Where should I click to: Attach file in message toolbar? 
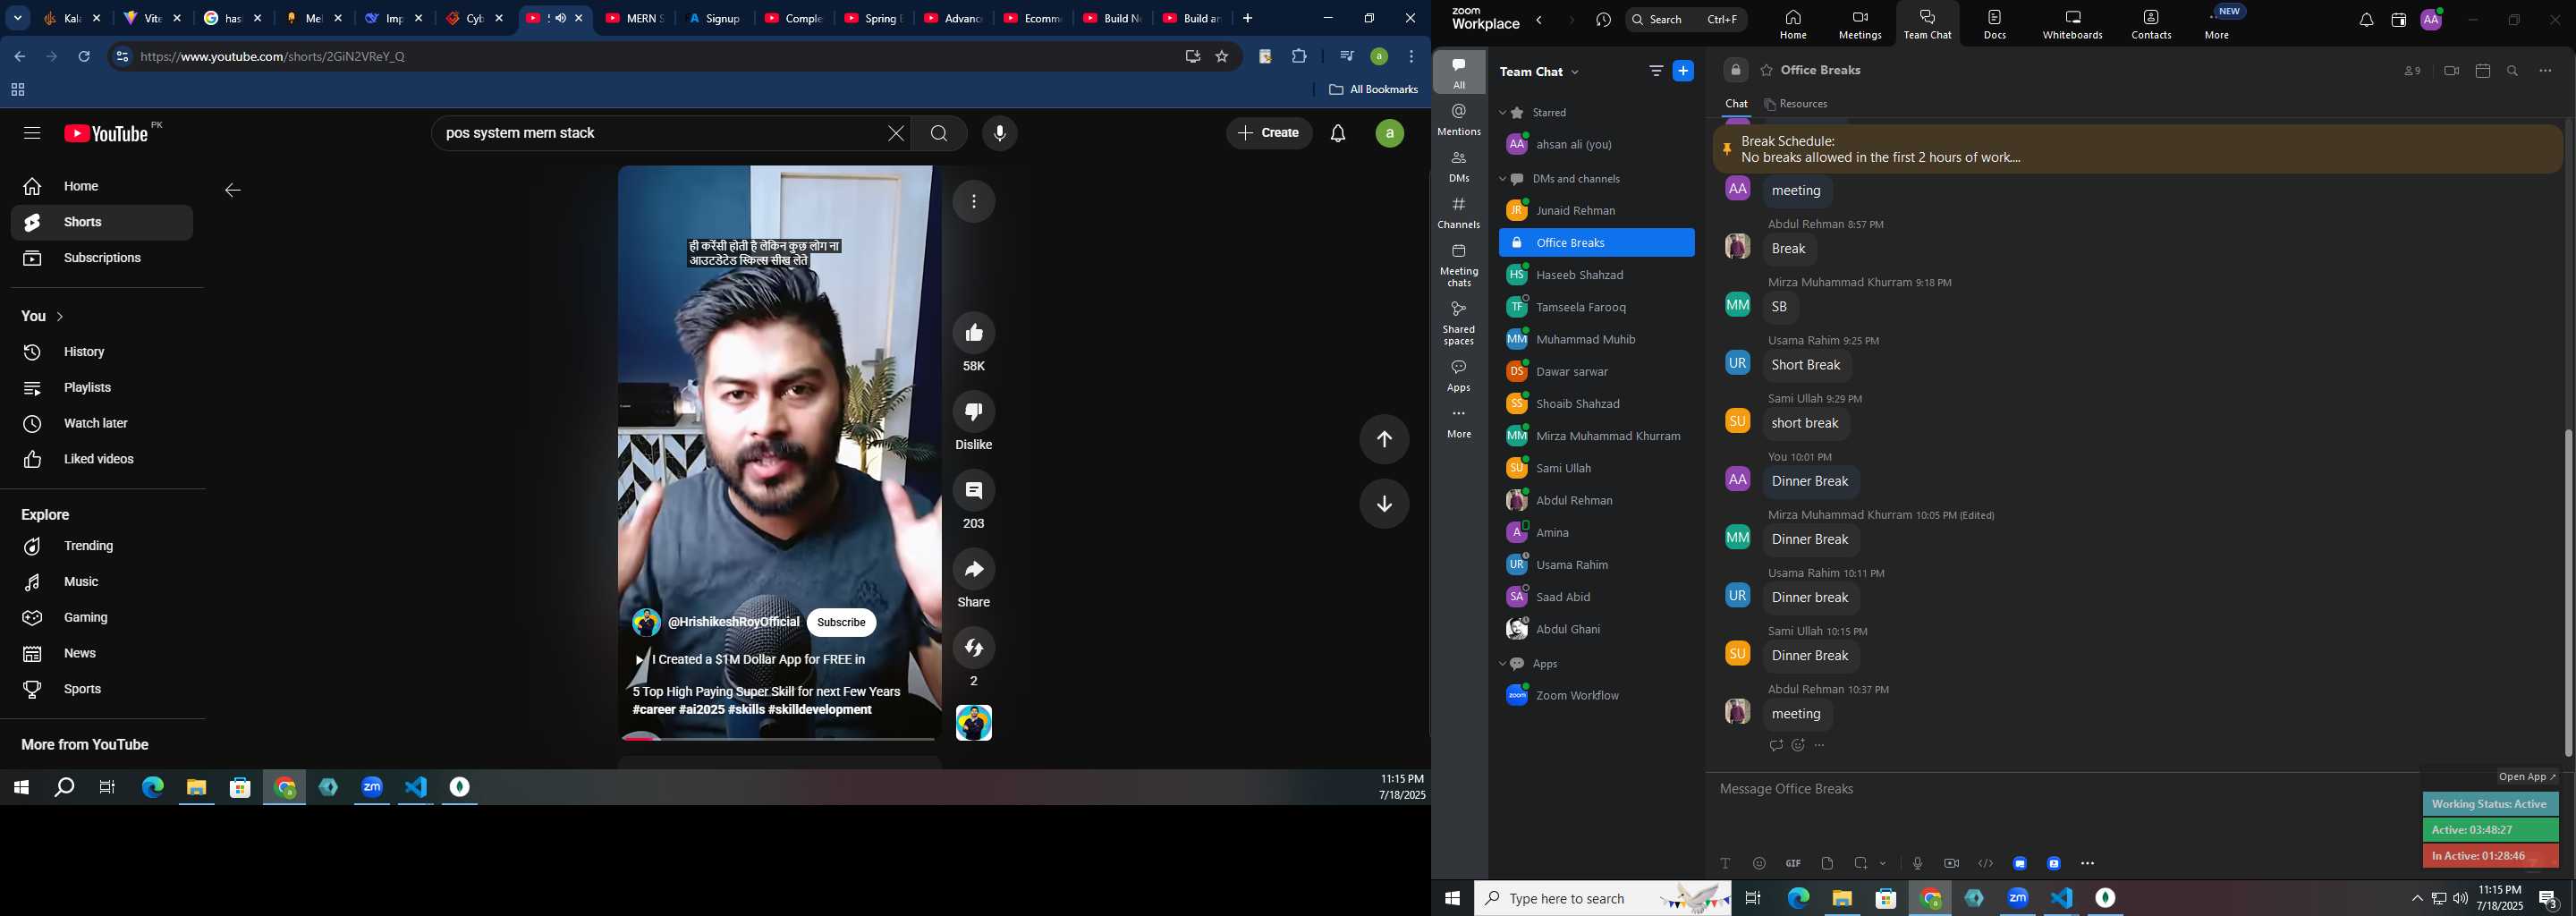click(1827, 863)
